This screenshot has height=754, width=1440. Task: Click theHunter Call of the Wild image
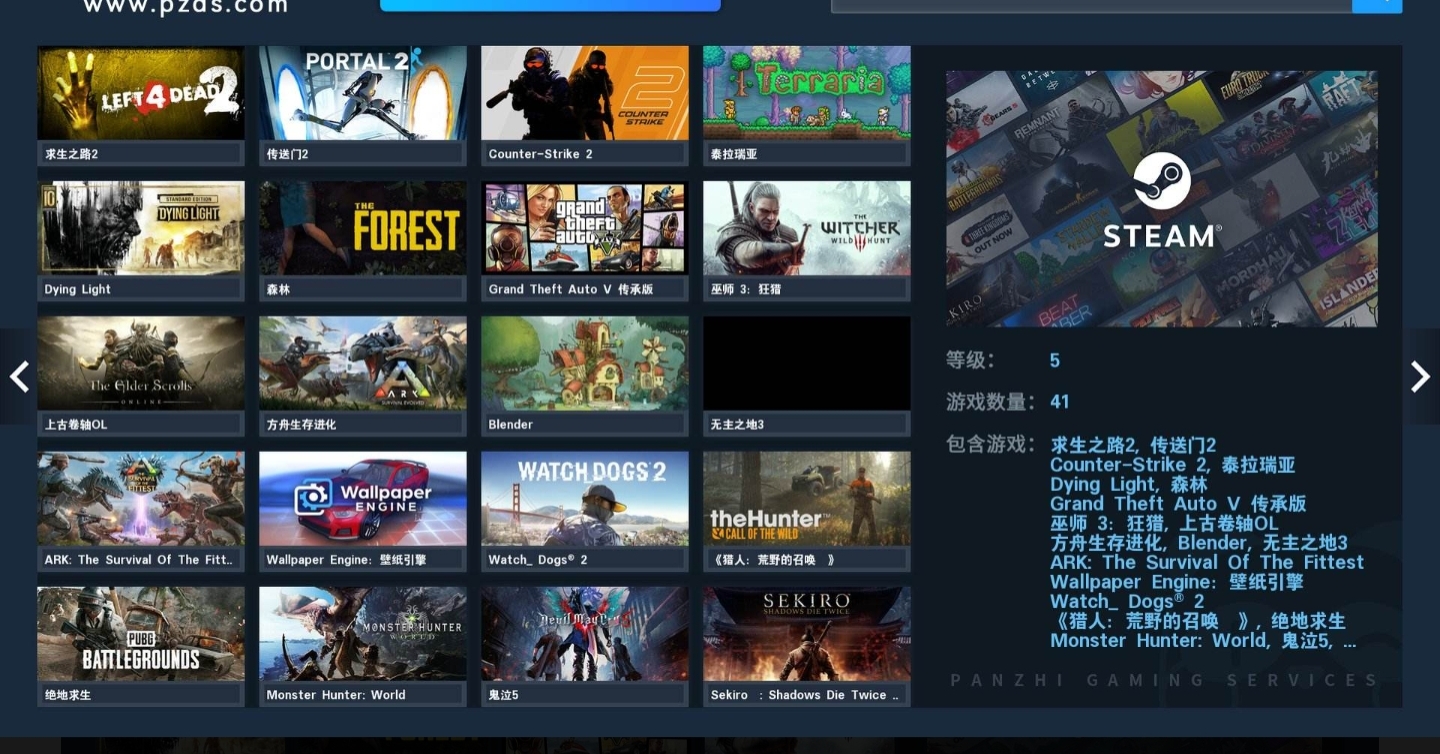[807, 498]
